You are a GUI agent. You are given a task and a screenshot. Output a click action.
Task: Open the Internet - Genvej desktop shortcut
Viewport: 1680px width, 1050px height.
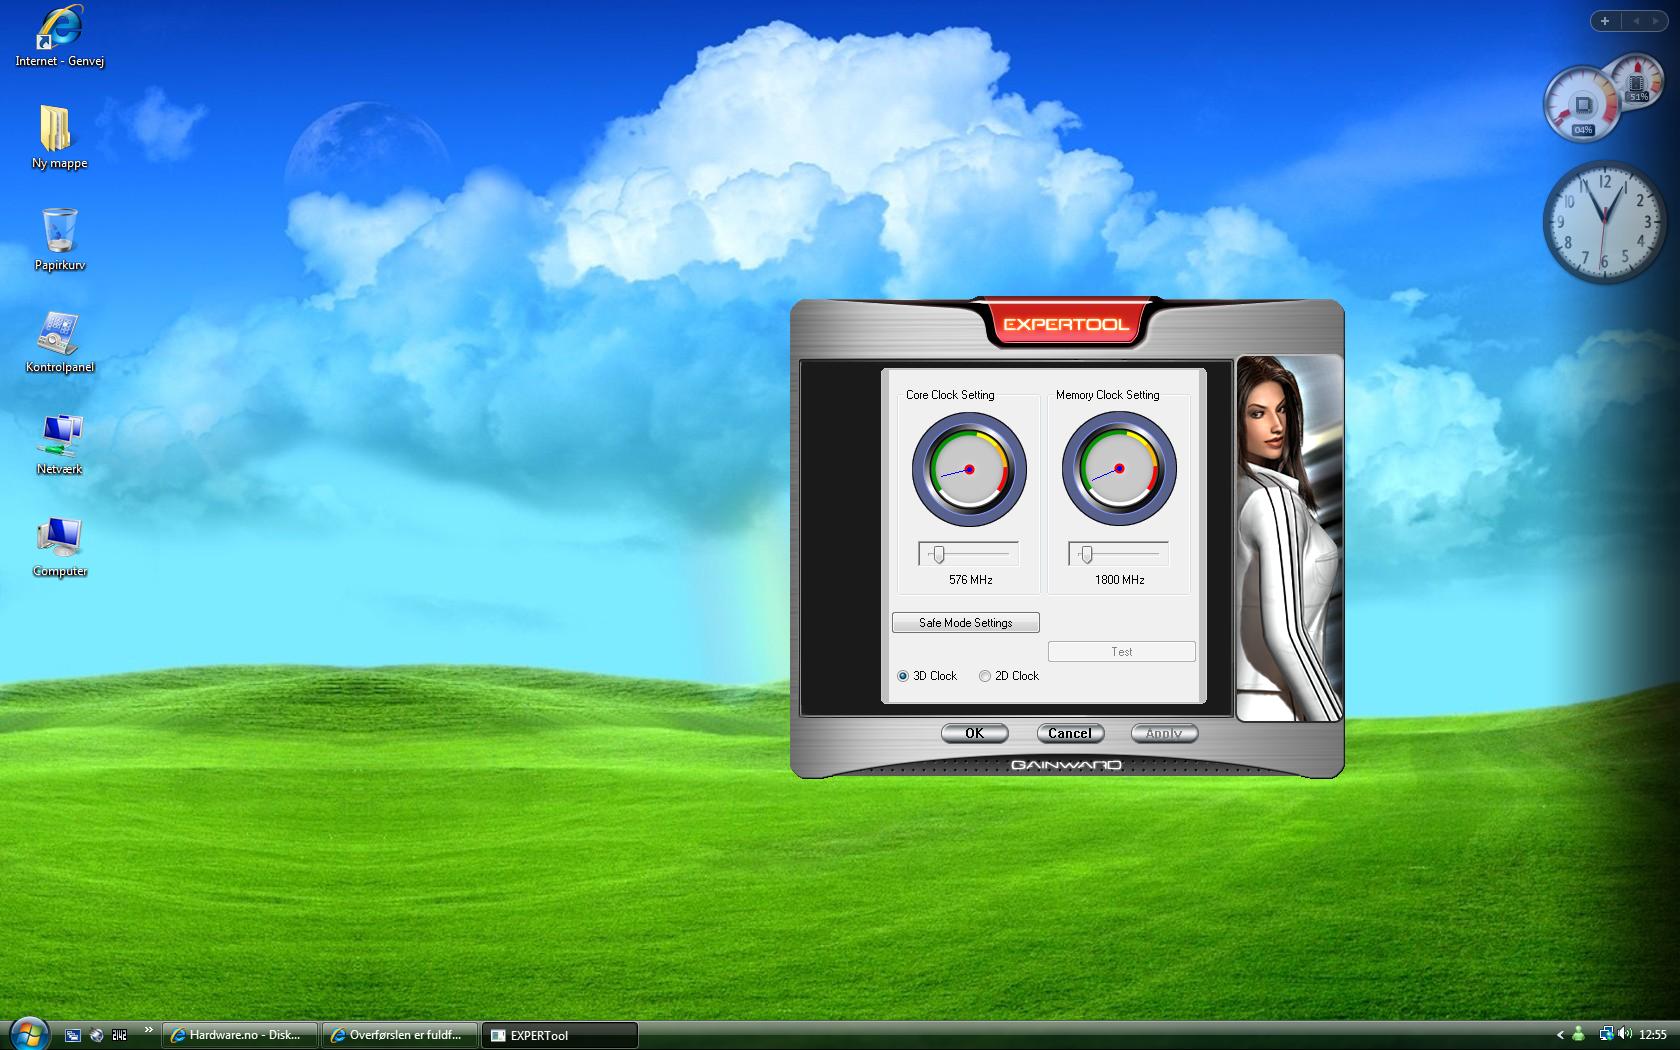[x=59, y=38]
